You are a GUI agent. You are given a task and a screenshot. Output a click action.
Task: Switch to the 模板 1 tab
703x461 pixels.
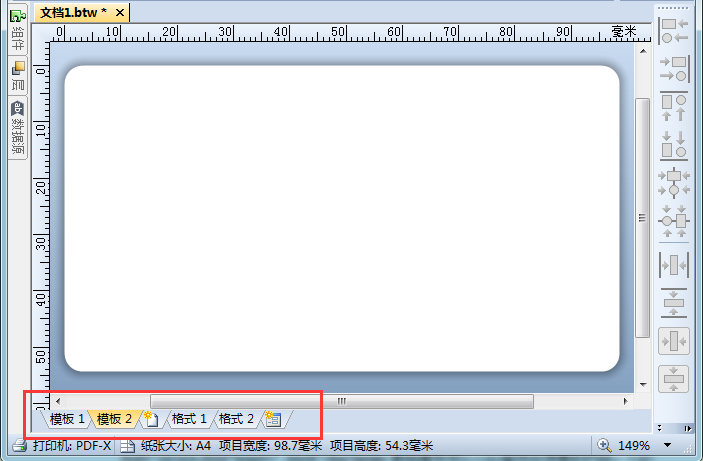[x=67, y=419]
